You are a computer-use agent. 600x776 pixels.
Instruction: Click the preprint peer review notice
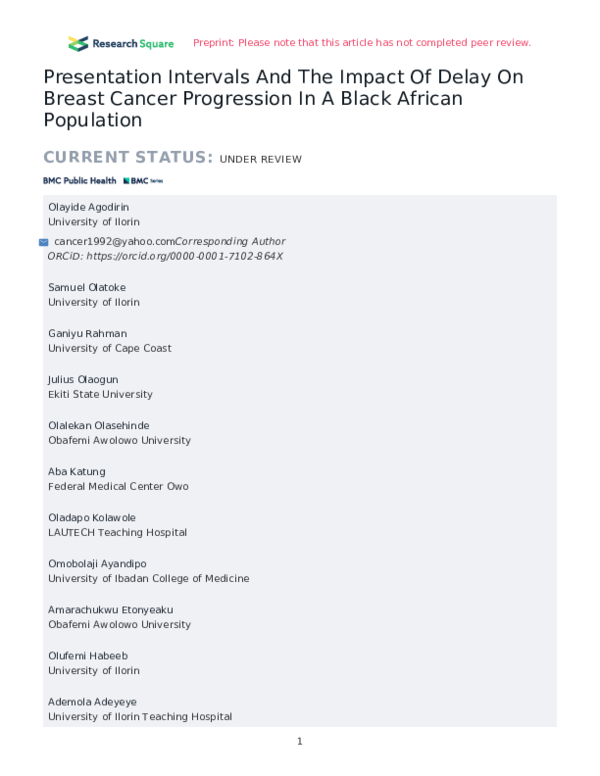[361, 43]
